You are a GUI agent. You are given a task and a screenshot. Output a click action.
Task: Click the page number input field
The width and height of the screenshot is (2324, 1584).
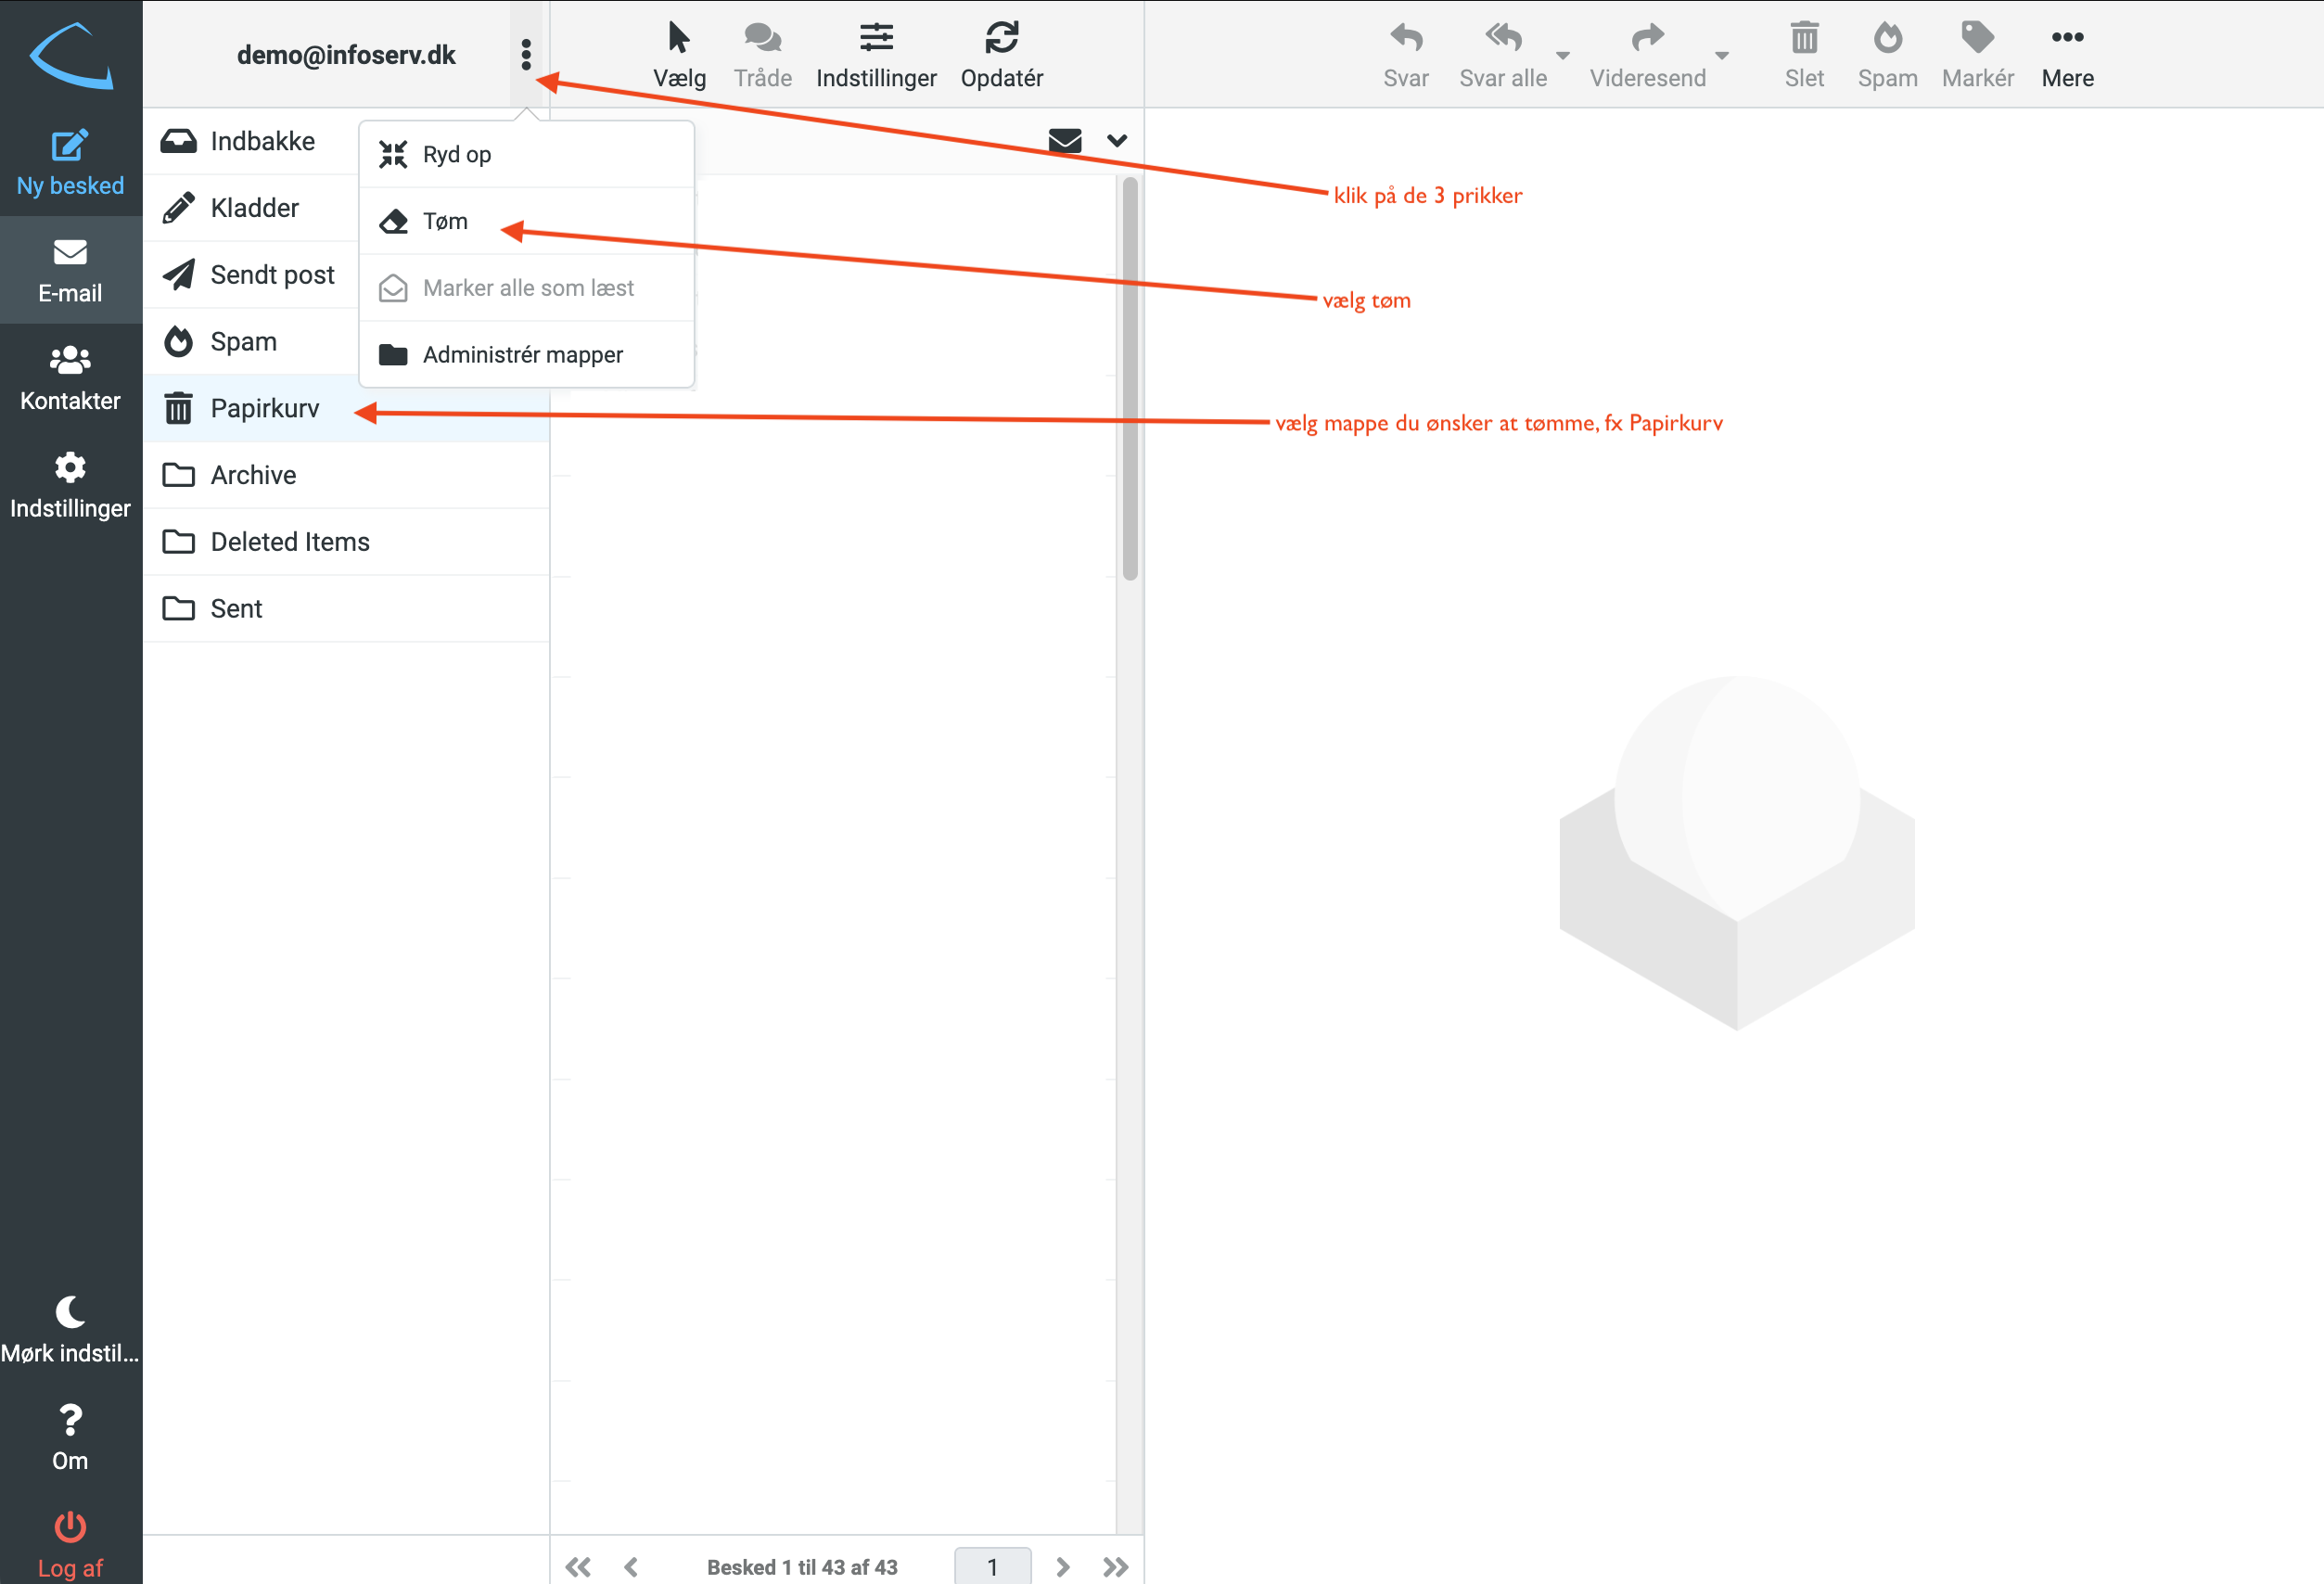click(x=992, y=1566)
